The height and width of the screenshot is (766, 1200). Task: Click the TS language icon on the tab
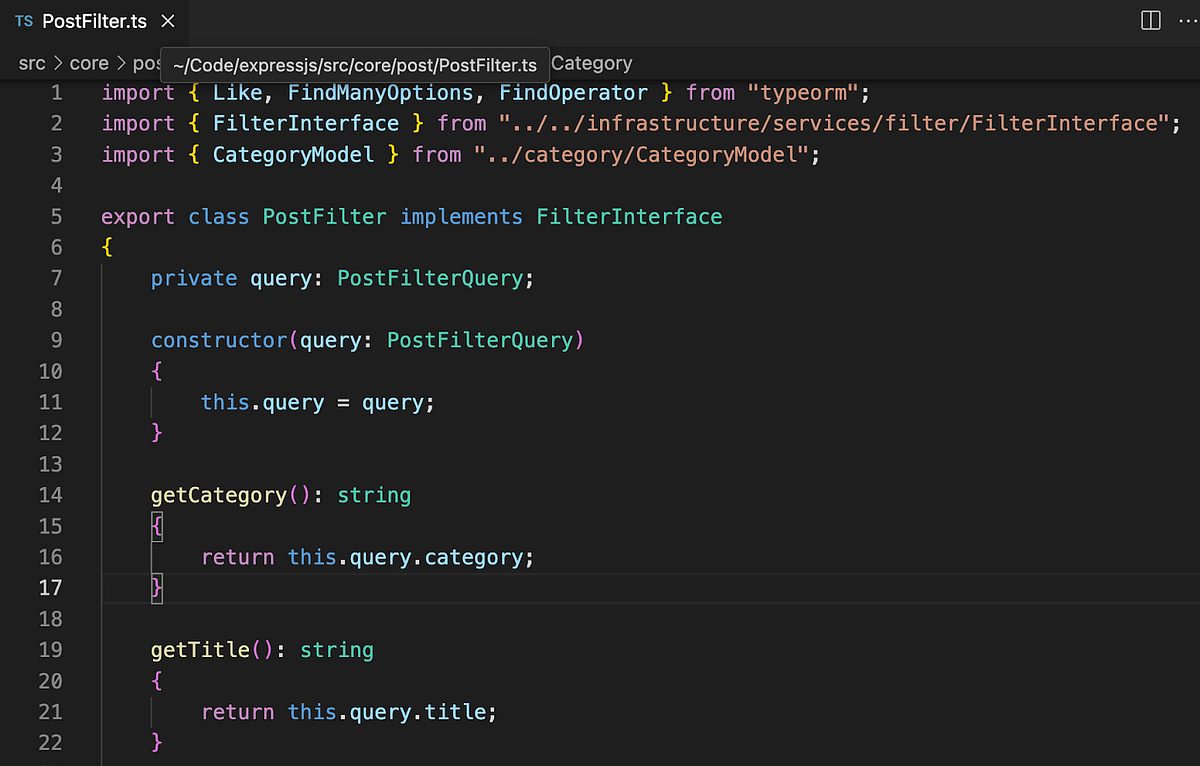click(25, 20)
